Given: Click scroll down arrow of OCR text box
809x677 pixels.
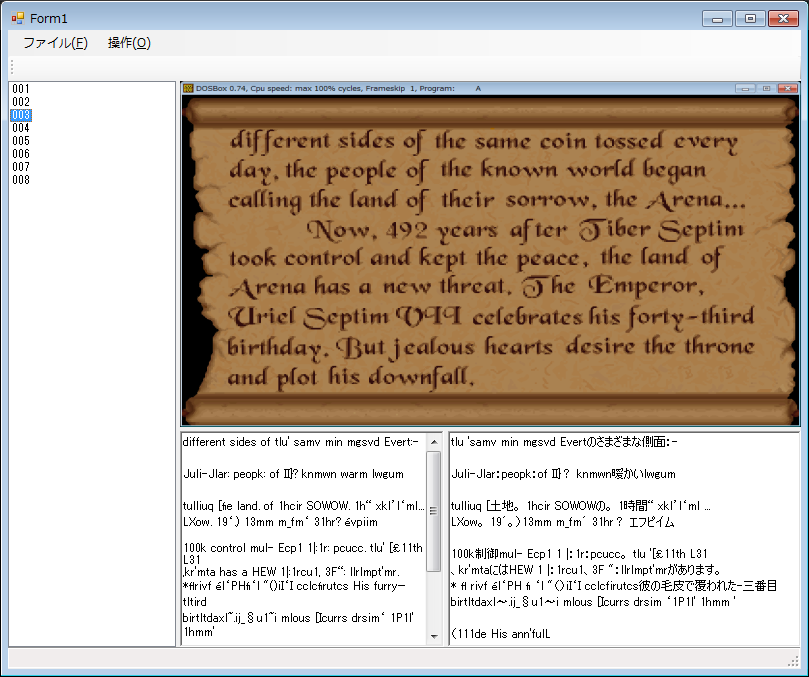Looking at the screenshot, I should tap(434, 636).
